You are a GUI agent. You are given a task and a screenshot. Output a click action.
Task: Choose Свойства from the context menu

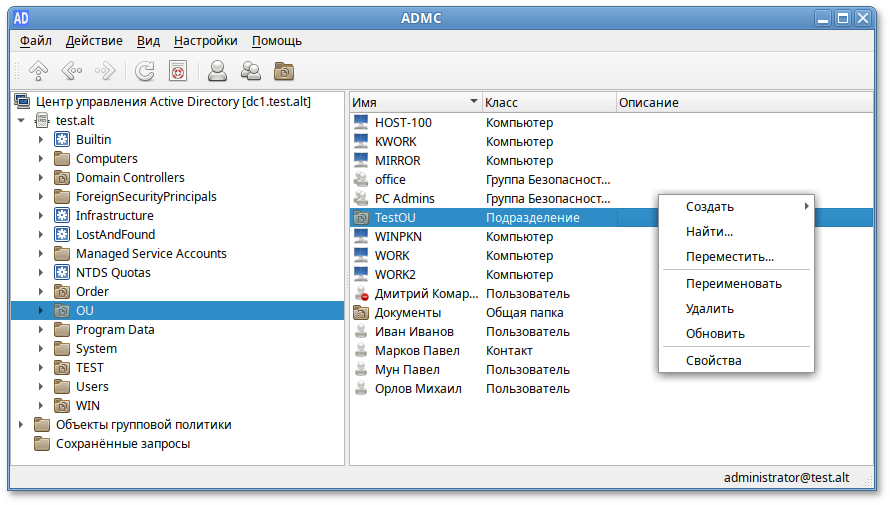coord(714,360)
